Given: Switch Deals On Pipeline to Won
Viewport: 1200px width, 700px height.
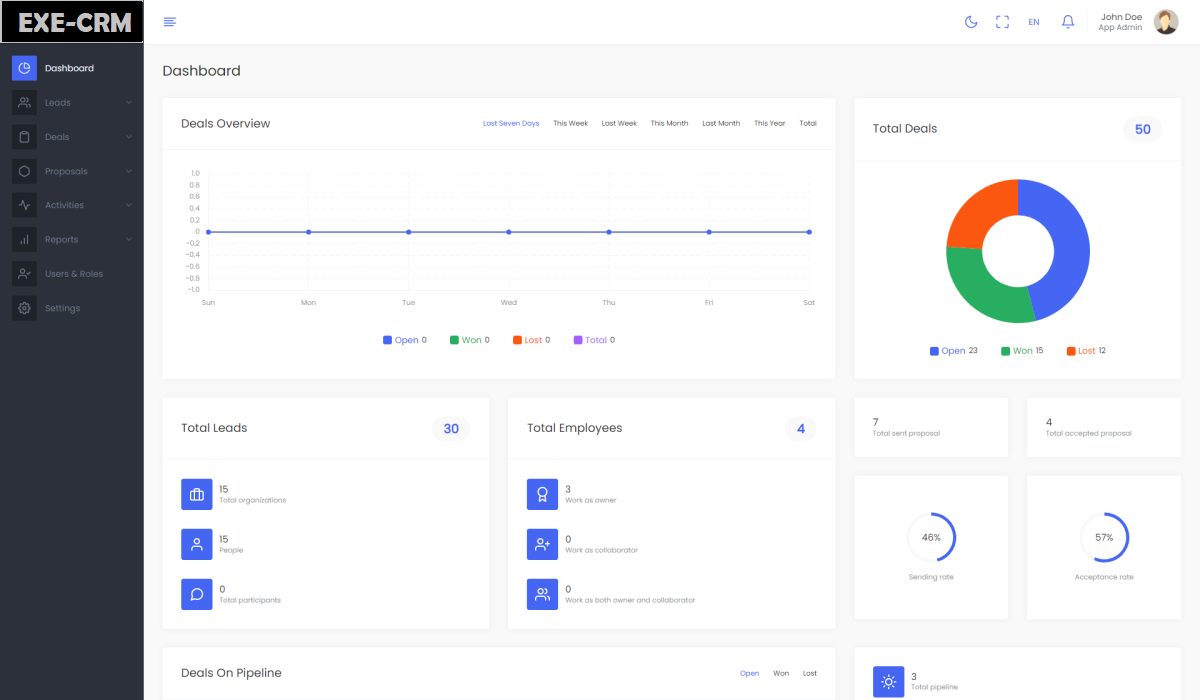Looking at the screenshot, I should 781,674.
